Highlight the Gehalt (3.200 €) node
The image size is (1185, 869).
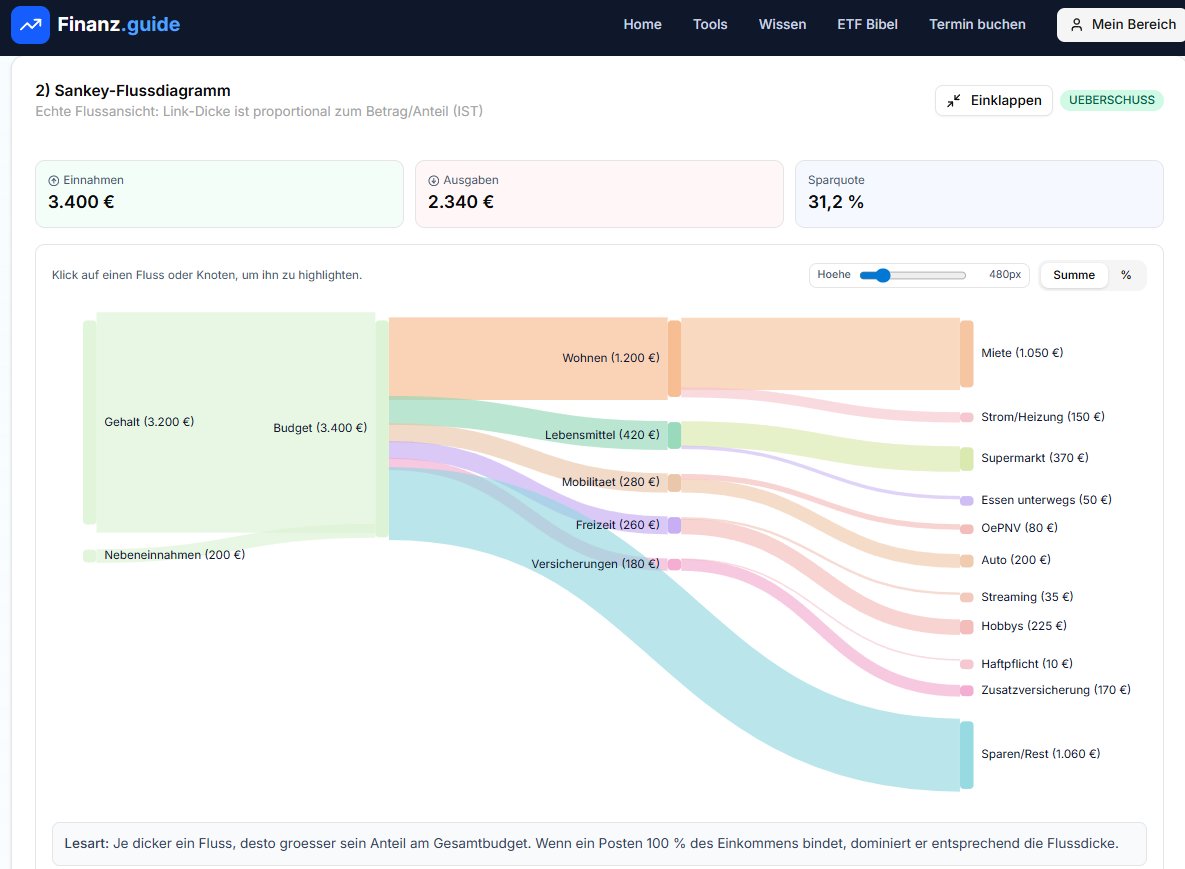89,422
